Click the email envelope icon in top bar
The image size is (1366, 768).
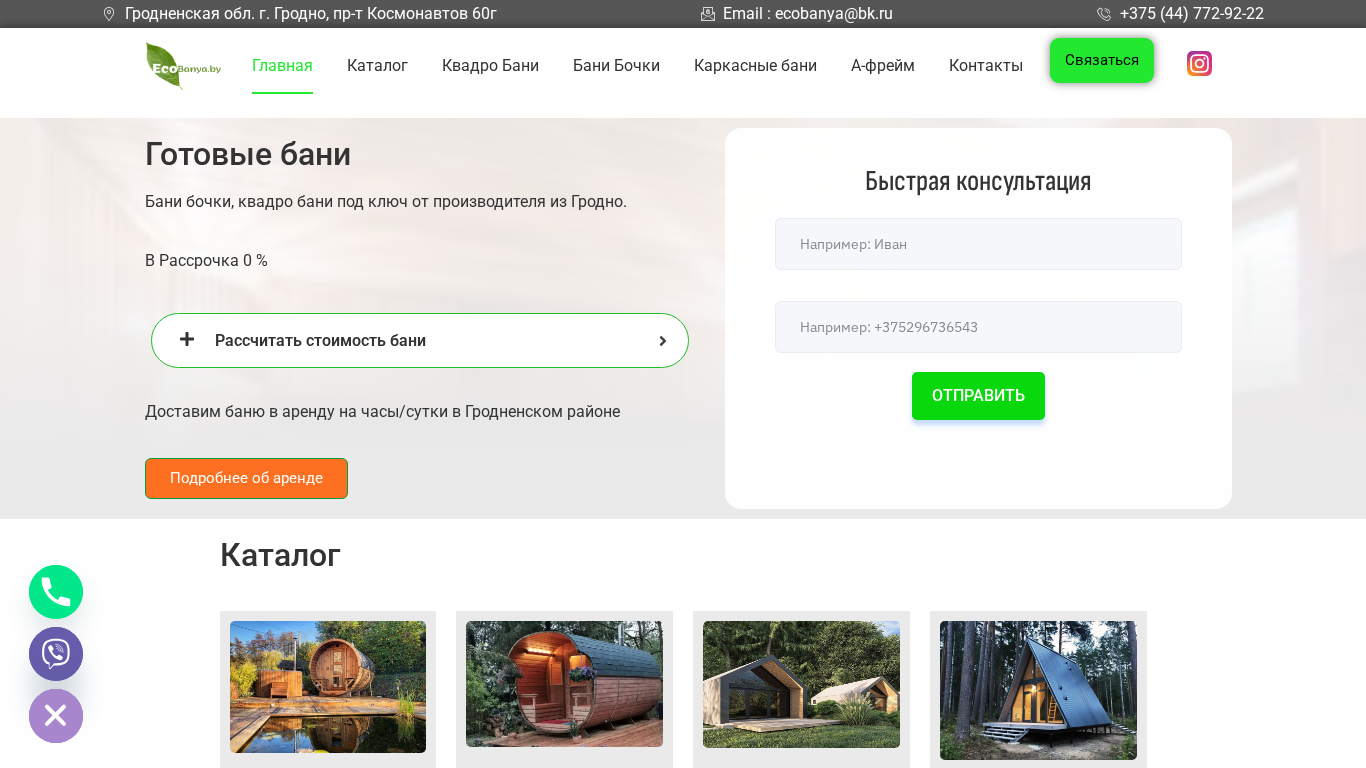708,14
